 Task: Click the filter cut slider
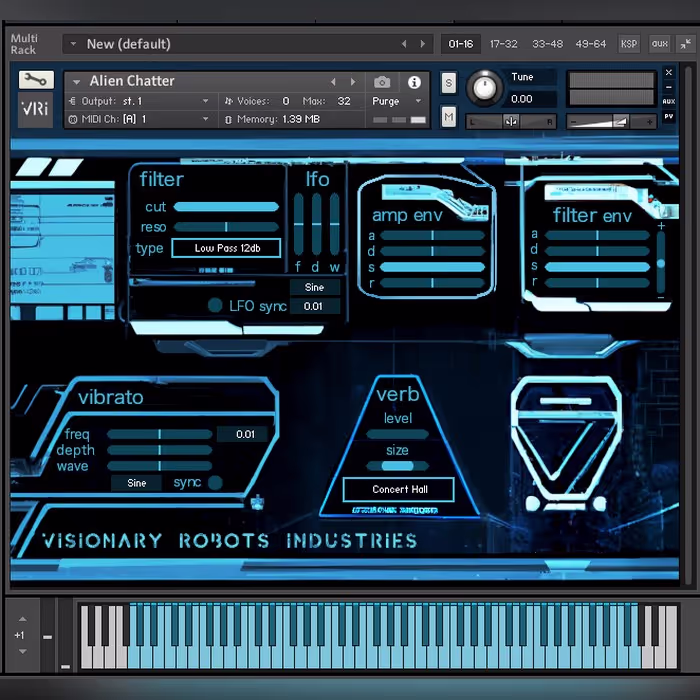[226, 207]
